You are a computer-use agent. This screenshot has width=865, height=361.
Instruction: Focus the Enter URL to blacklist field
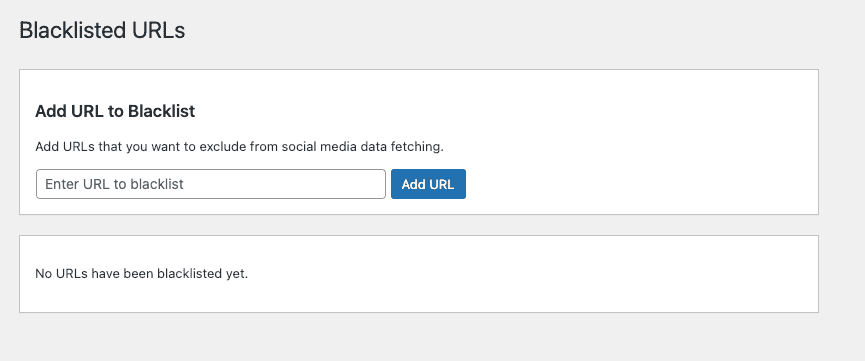211,184
